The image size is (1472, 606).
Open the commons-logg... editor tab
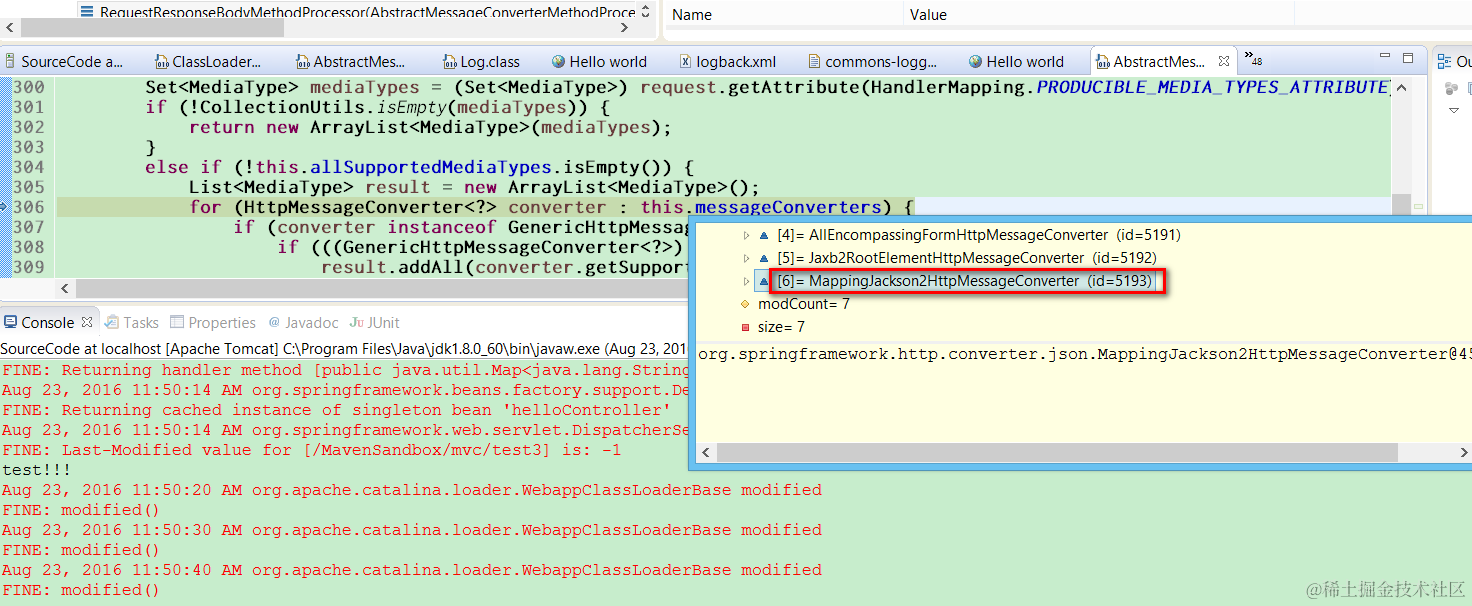pos(873,61)
